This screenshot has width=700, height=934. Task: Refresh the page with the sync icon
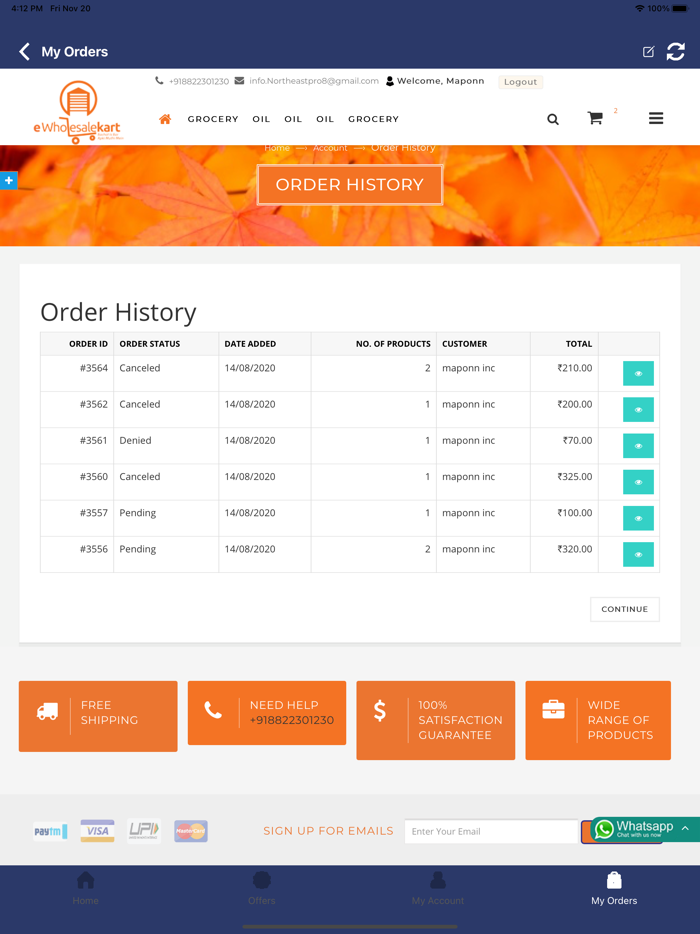pyautogui.click(x=676, y=52)
